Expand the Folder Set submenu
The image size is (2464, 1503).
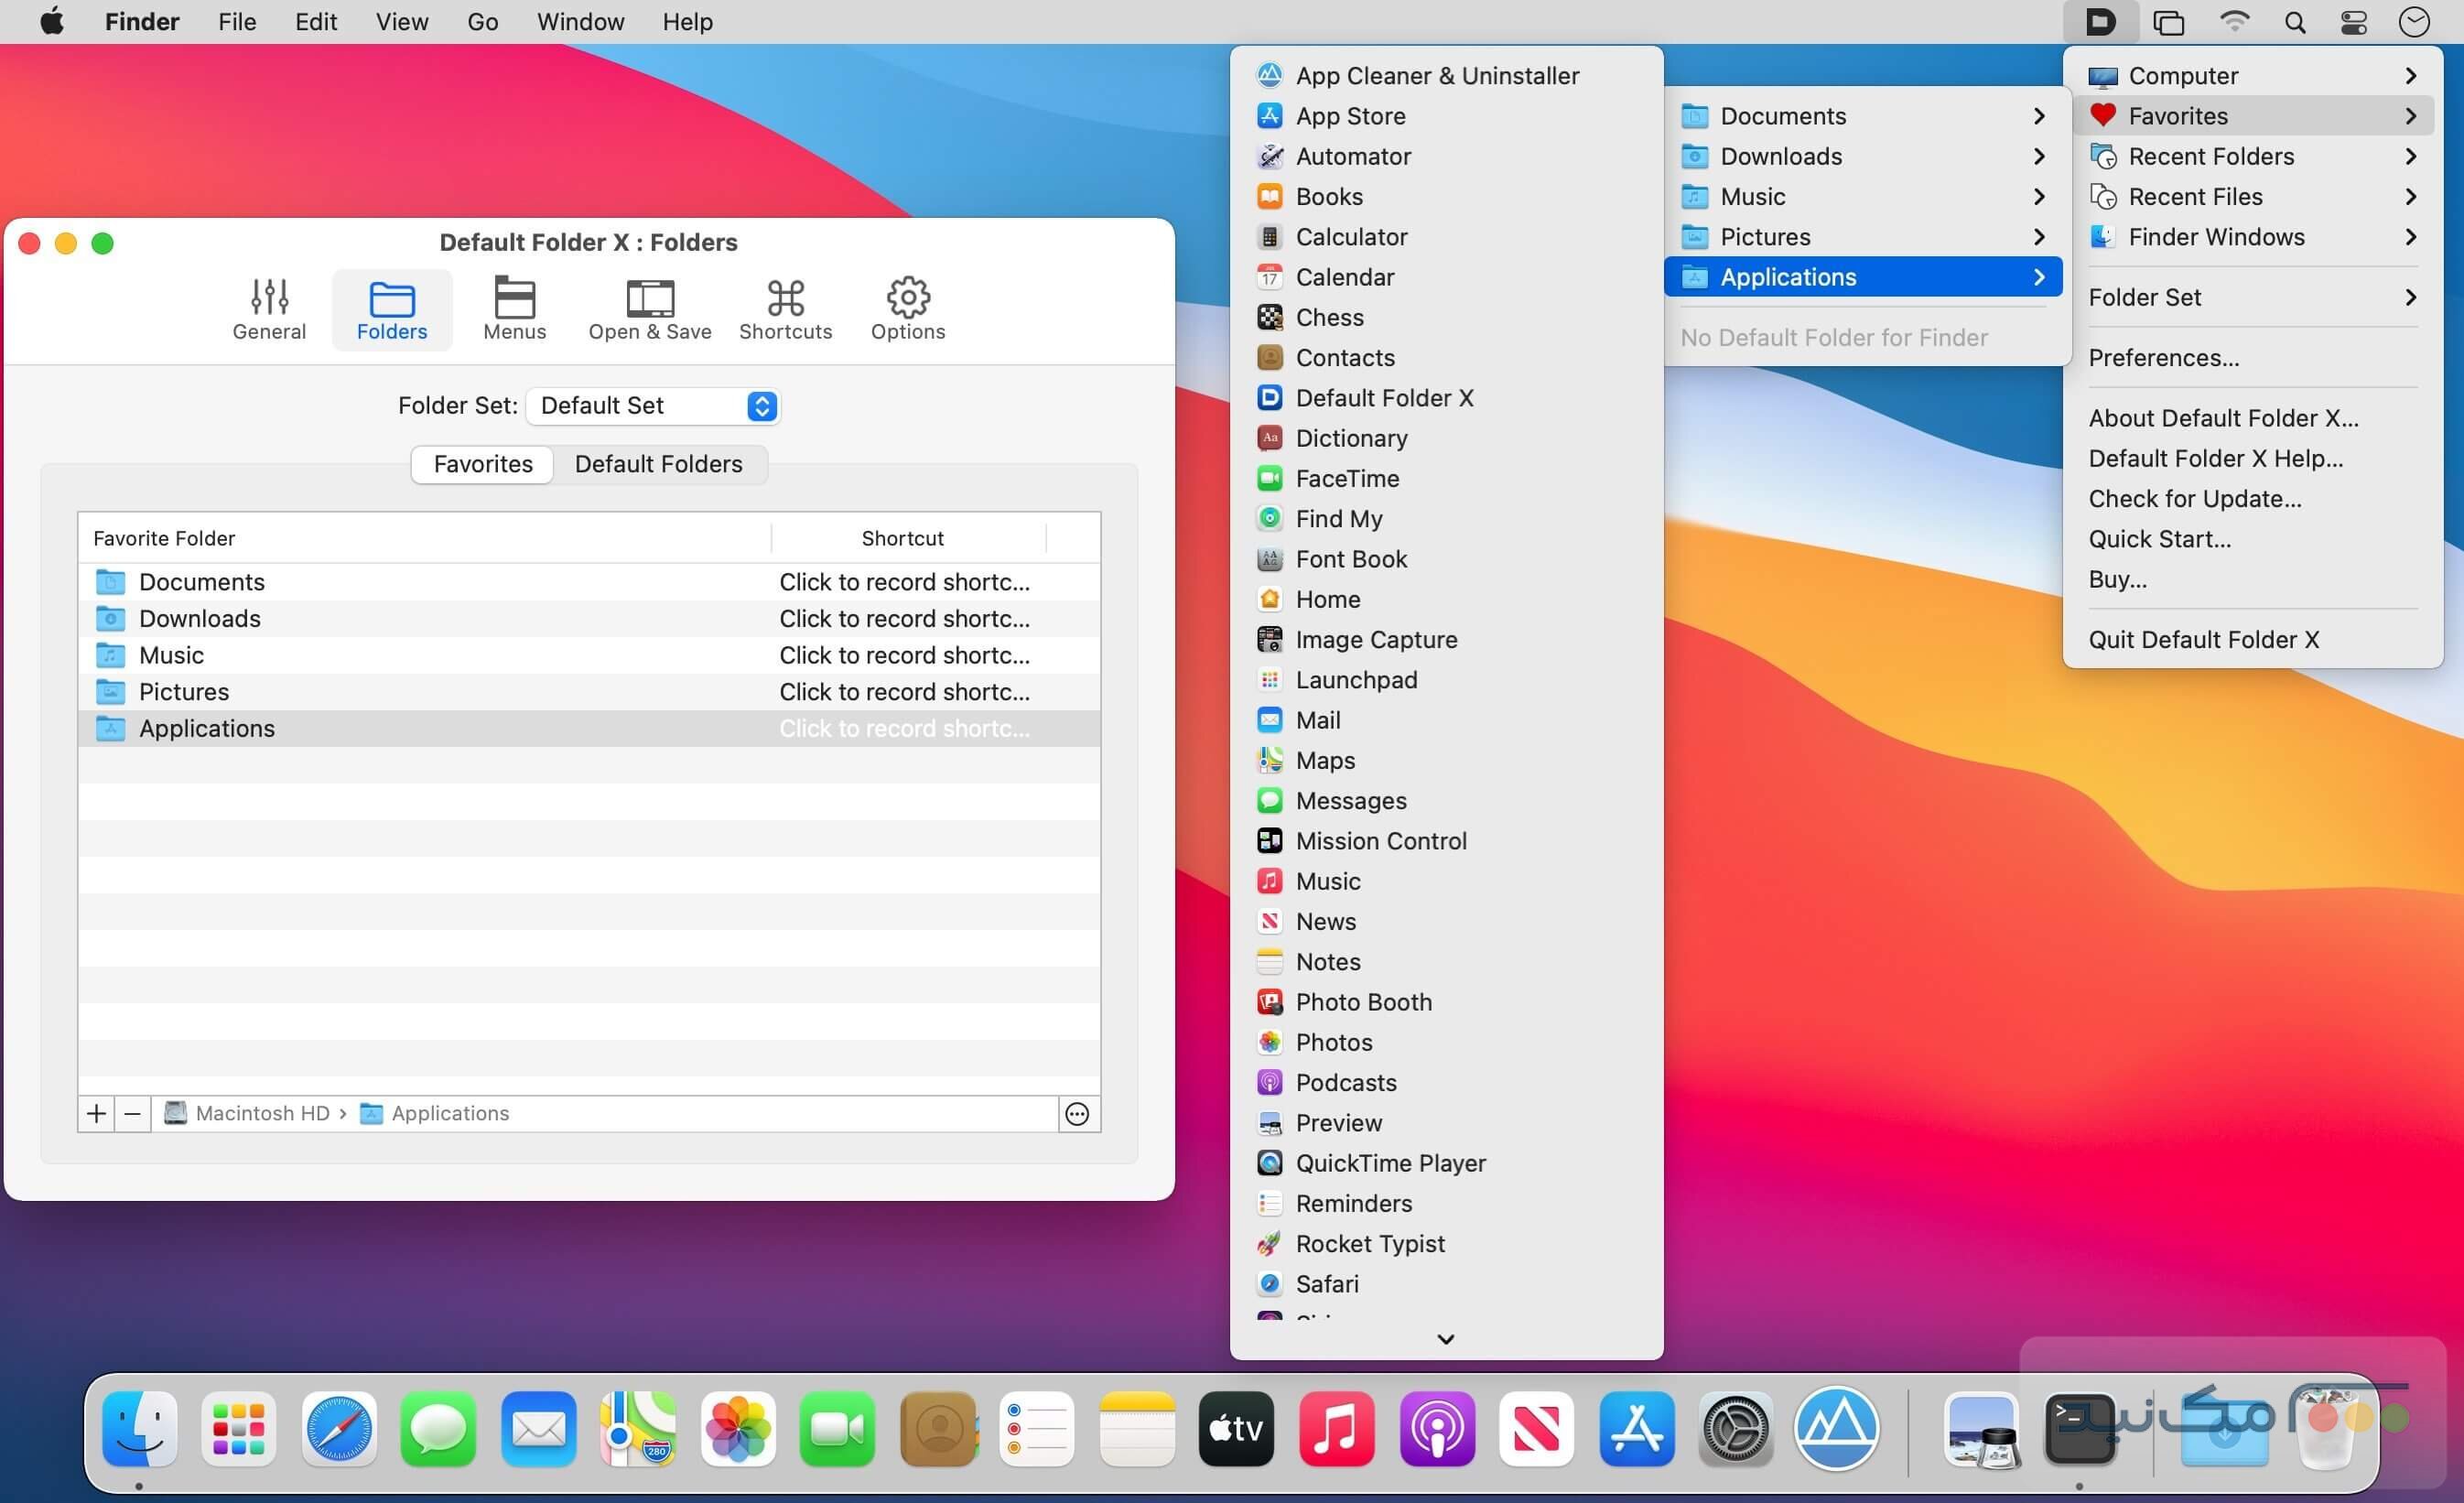(x=2411, y=297)
